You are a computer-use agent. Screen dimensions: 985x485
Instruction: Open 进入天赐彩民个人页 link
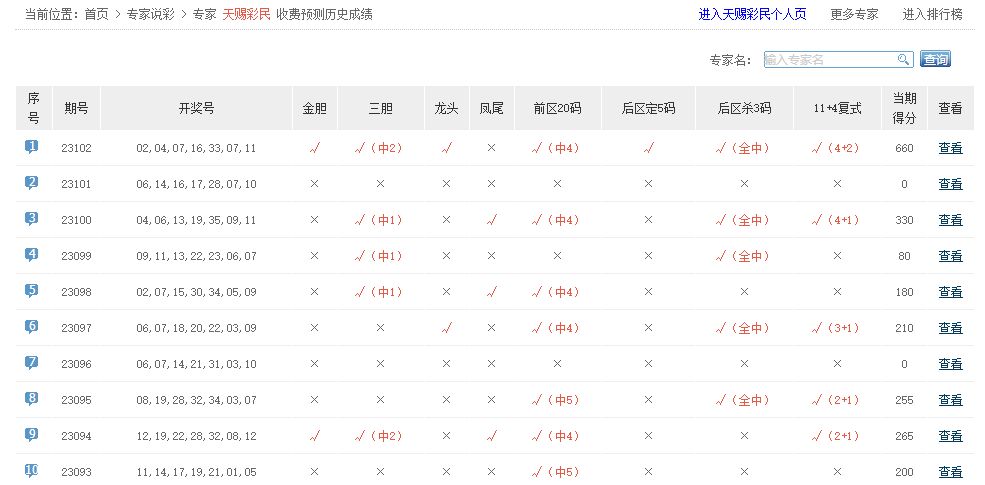[752, 14]
